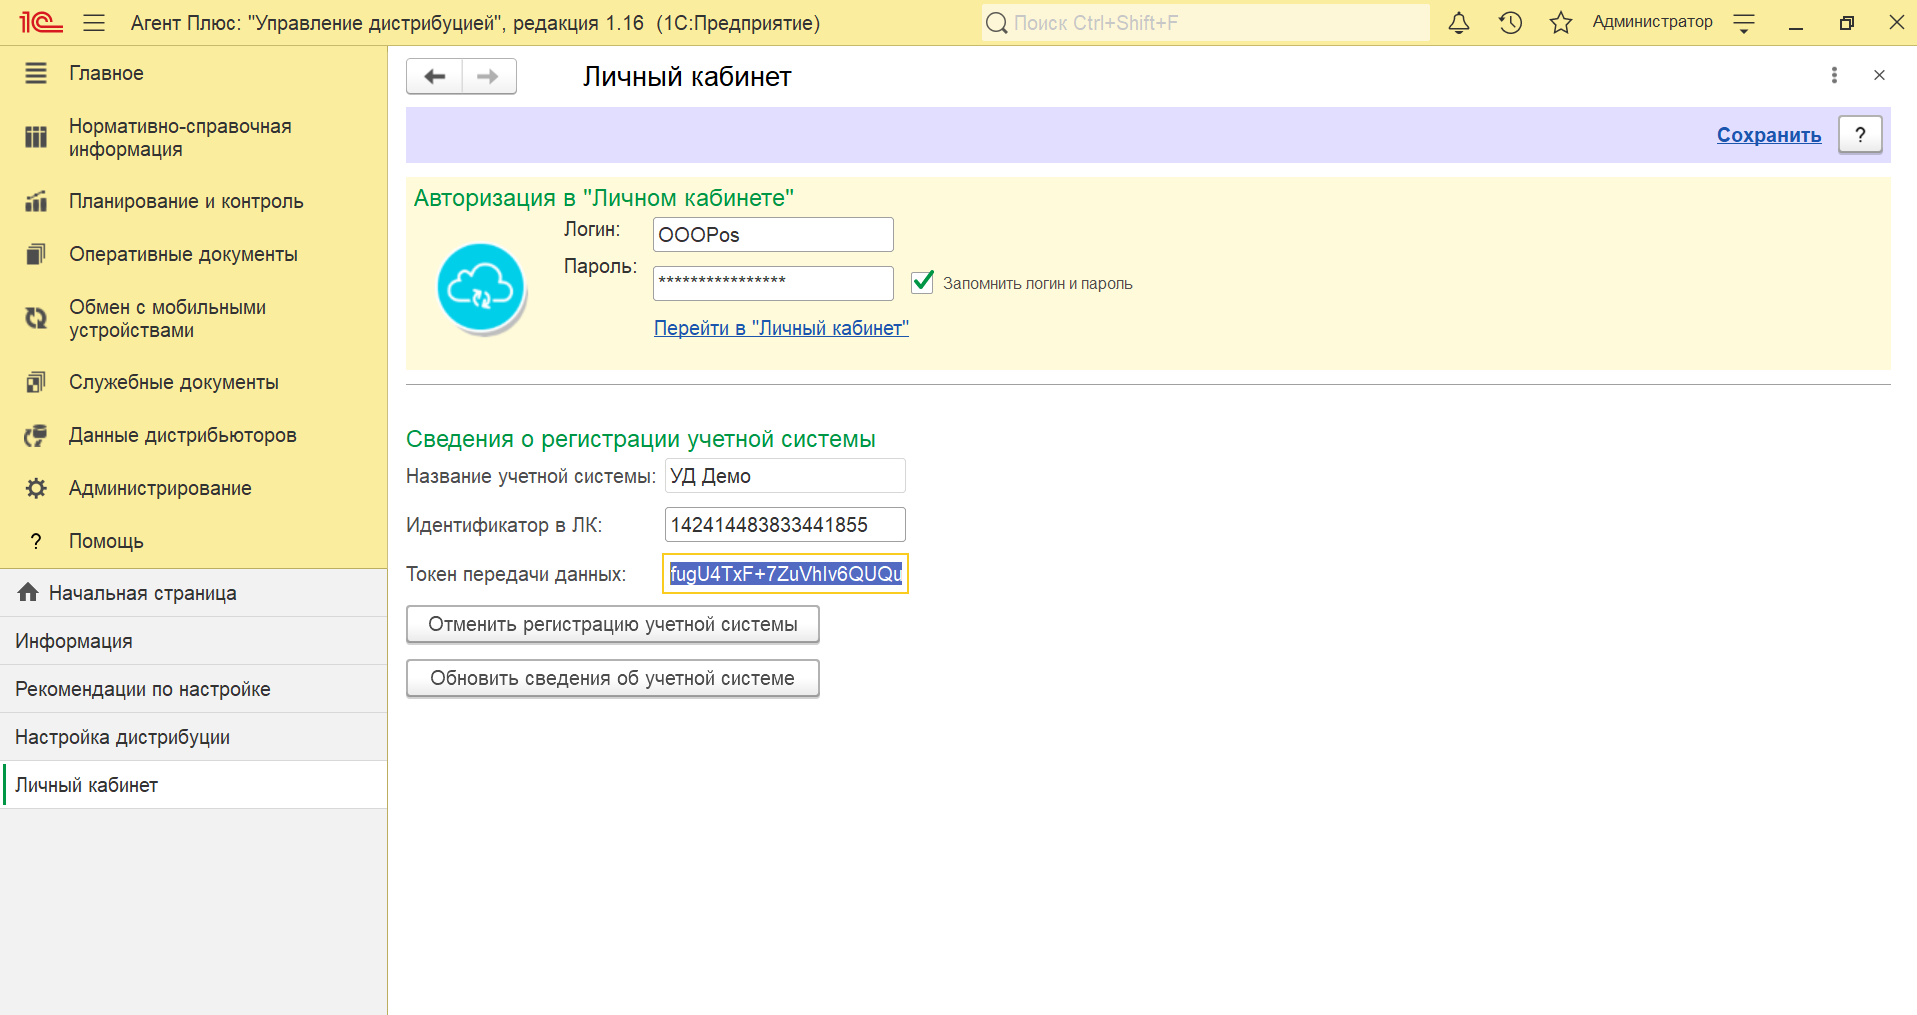
Task: Open the Данные дистрибьюторов section
Action: (x=182, y=435)
